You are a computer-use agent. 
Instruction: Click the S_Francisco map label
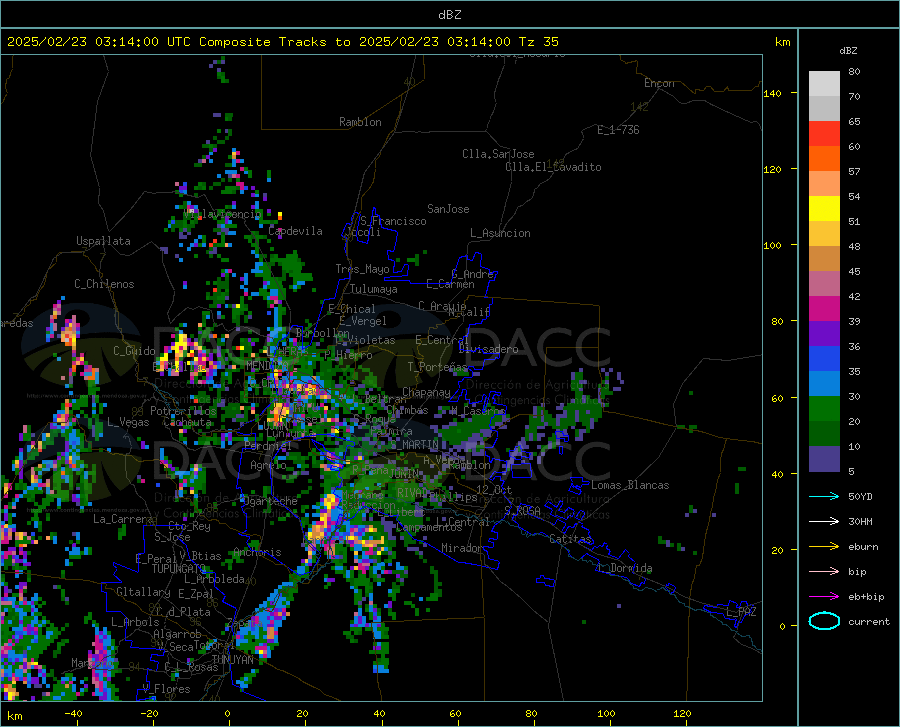(393, 221)
